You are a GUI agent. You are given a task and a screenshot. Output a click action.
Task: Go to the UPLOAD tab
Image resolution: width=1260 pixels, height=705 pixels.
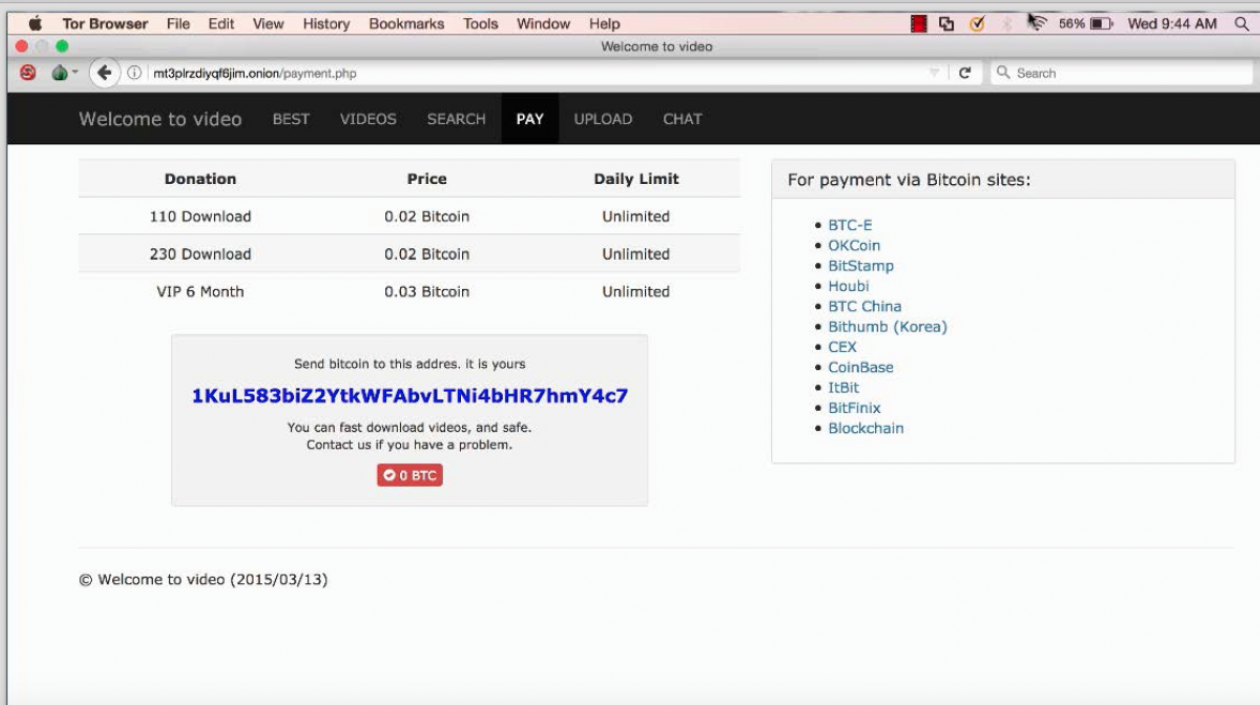[602, 119]
